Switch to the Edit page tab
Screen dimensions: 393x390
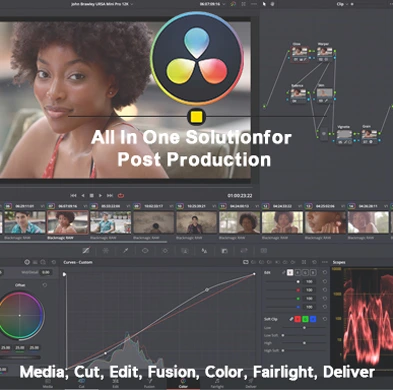click(x=115, y=384)
